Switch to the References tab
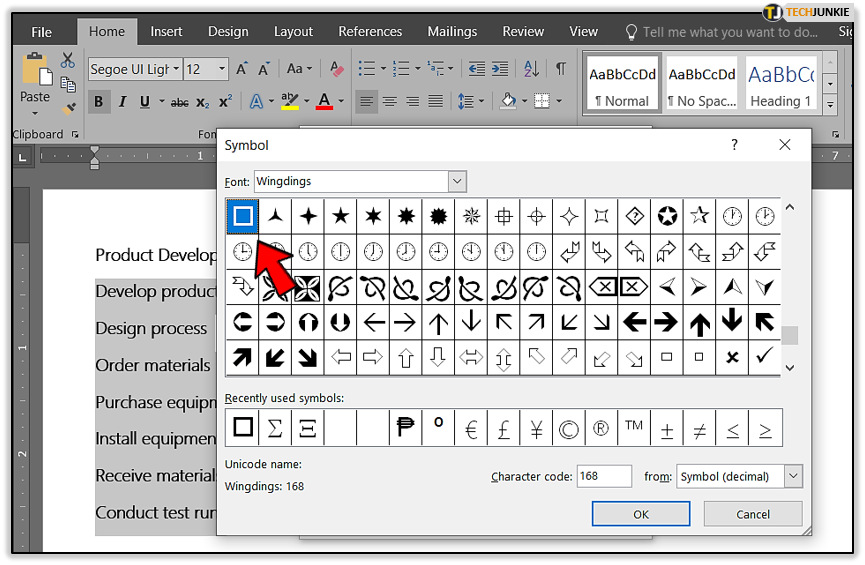This screenshot has width=865, height=565. click(x=370, y=32)
